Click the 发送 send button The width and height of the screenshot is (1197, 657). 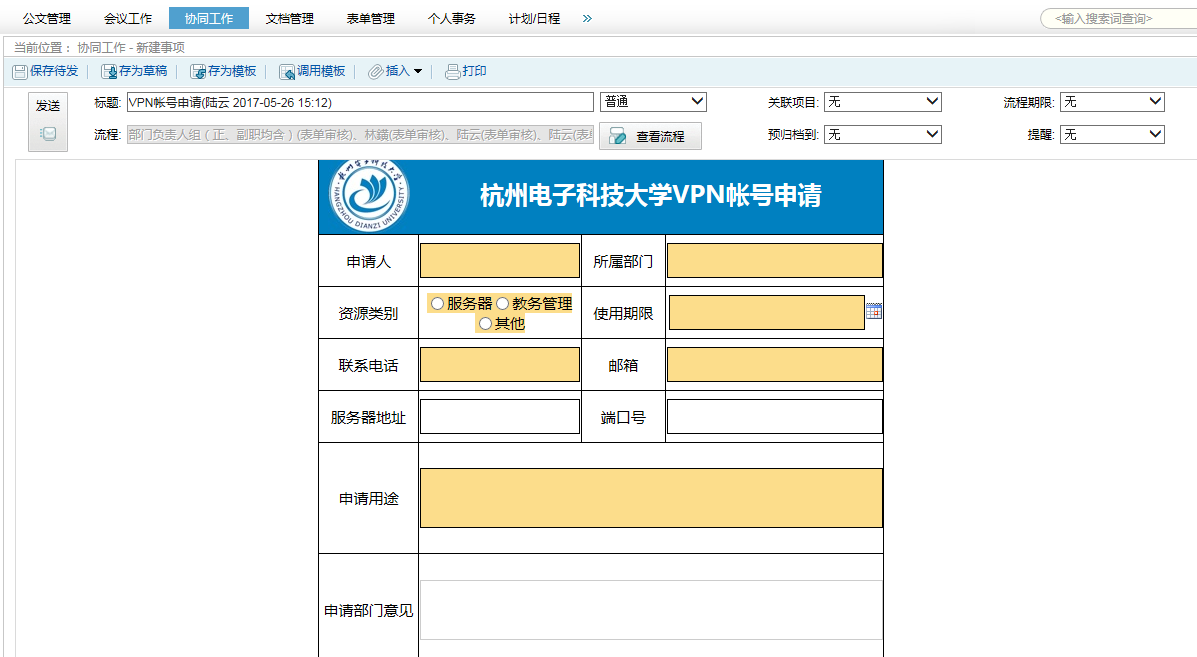click(x=48, y=122)
